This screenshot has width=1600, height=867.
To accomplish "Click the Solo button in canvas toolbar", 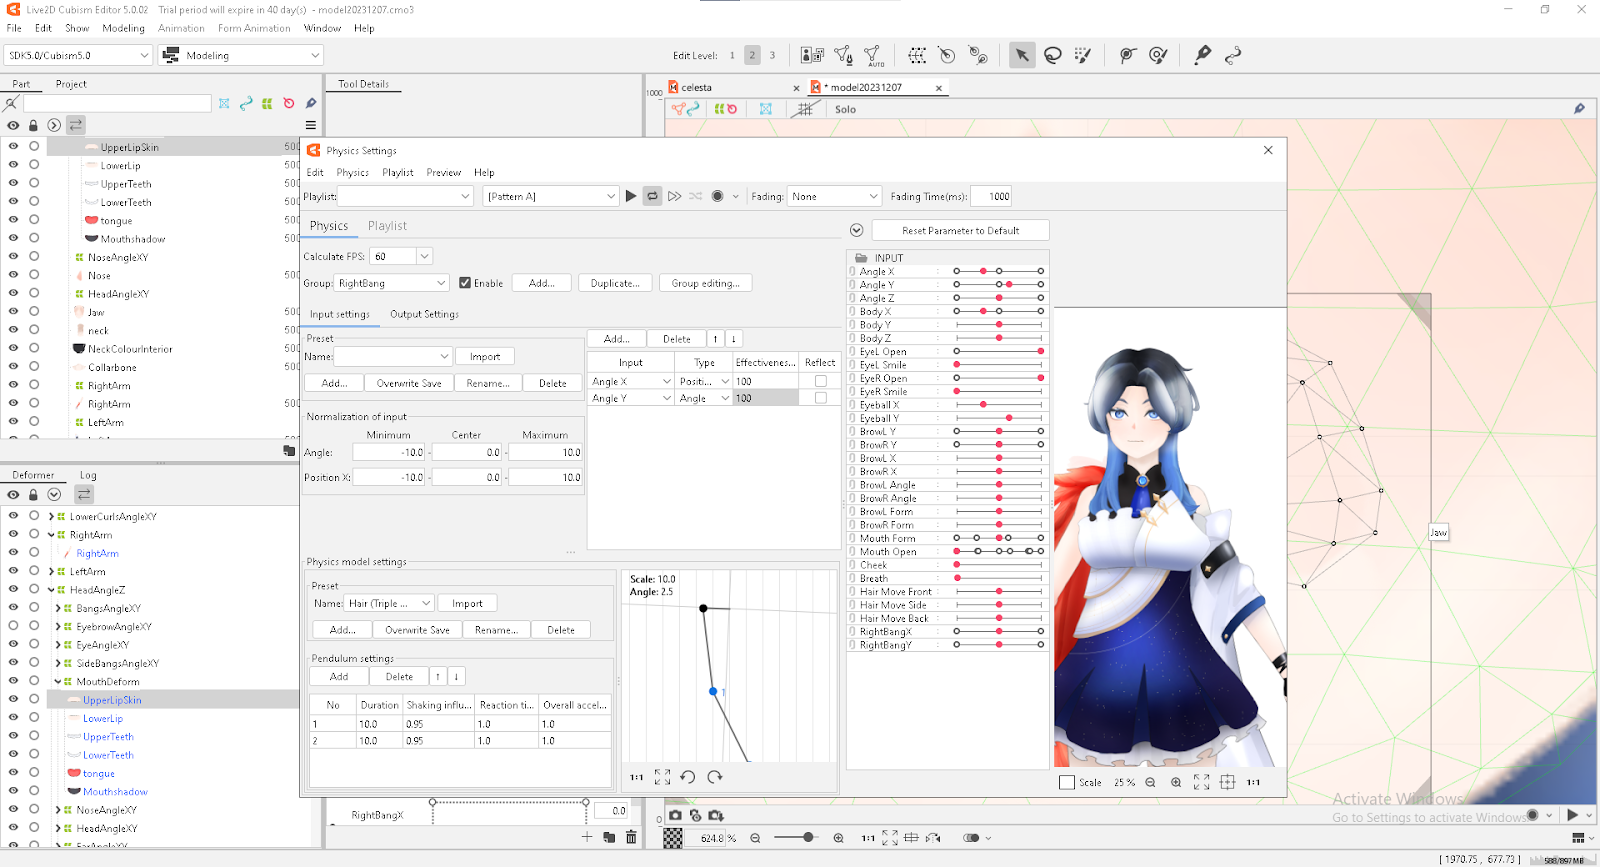I will [845, 109].
